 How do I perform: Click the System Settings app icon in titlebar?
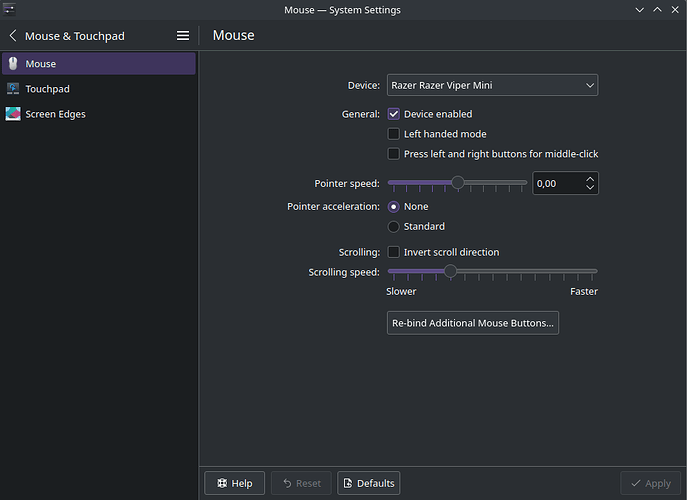click(x=9, y=10)
